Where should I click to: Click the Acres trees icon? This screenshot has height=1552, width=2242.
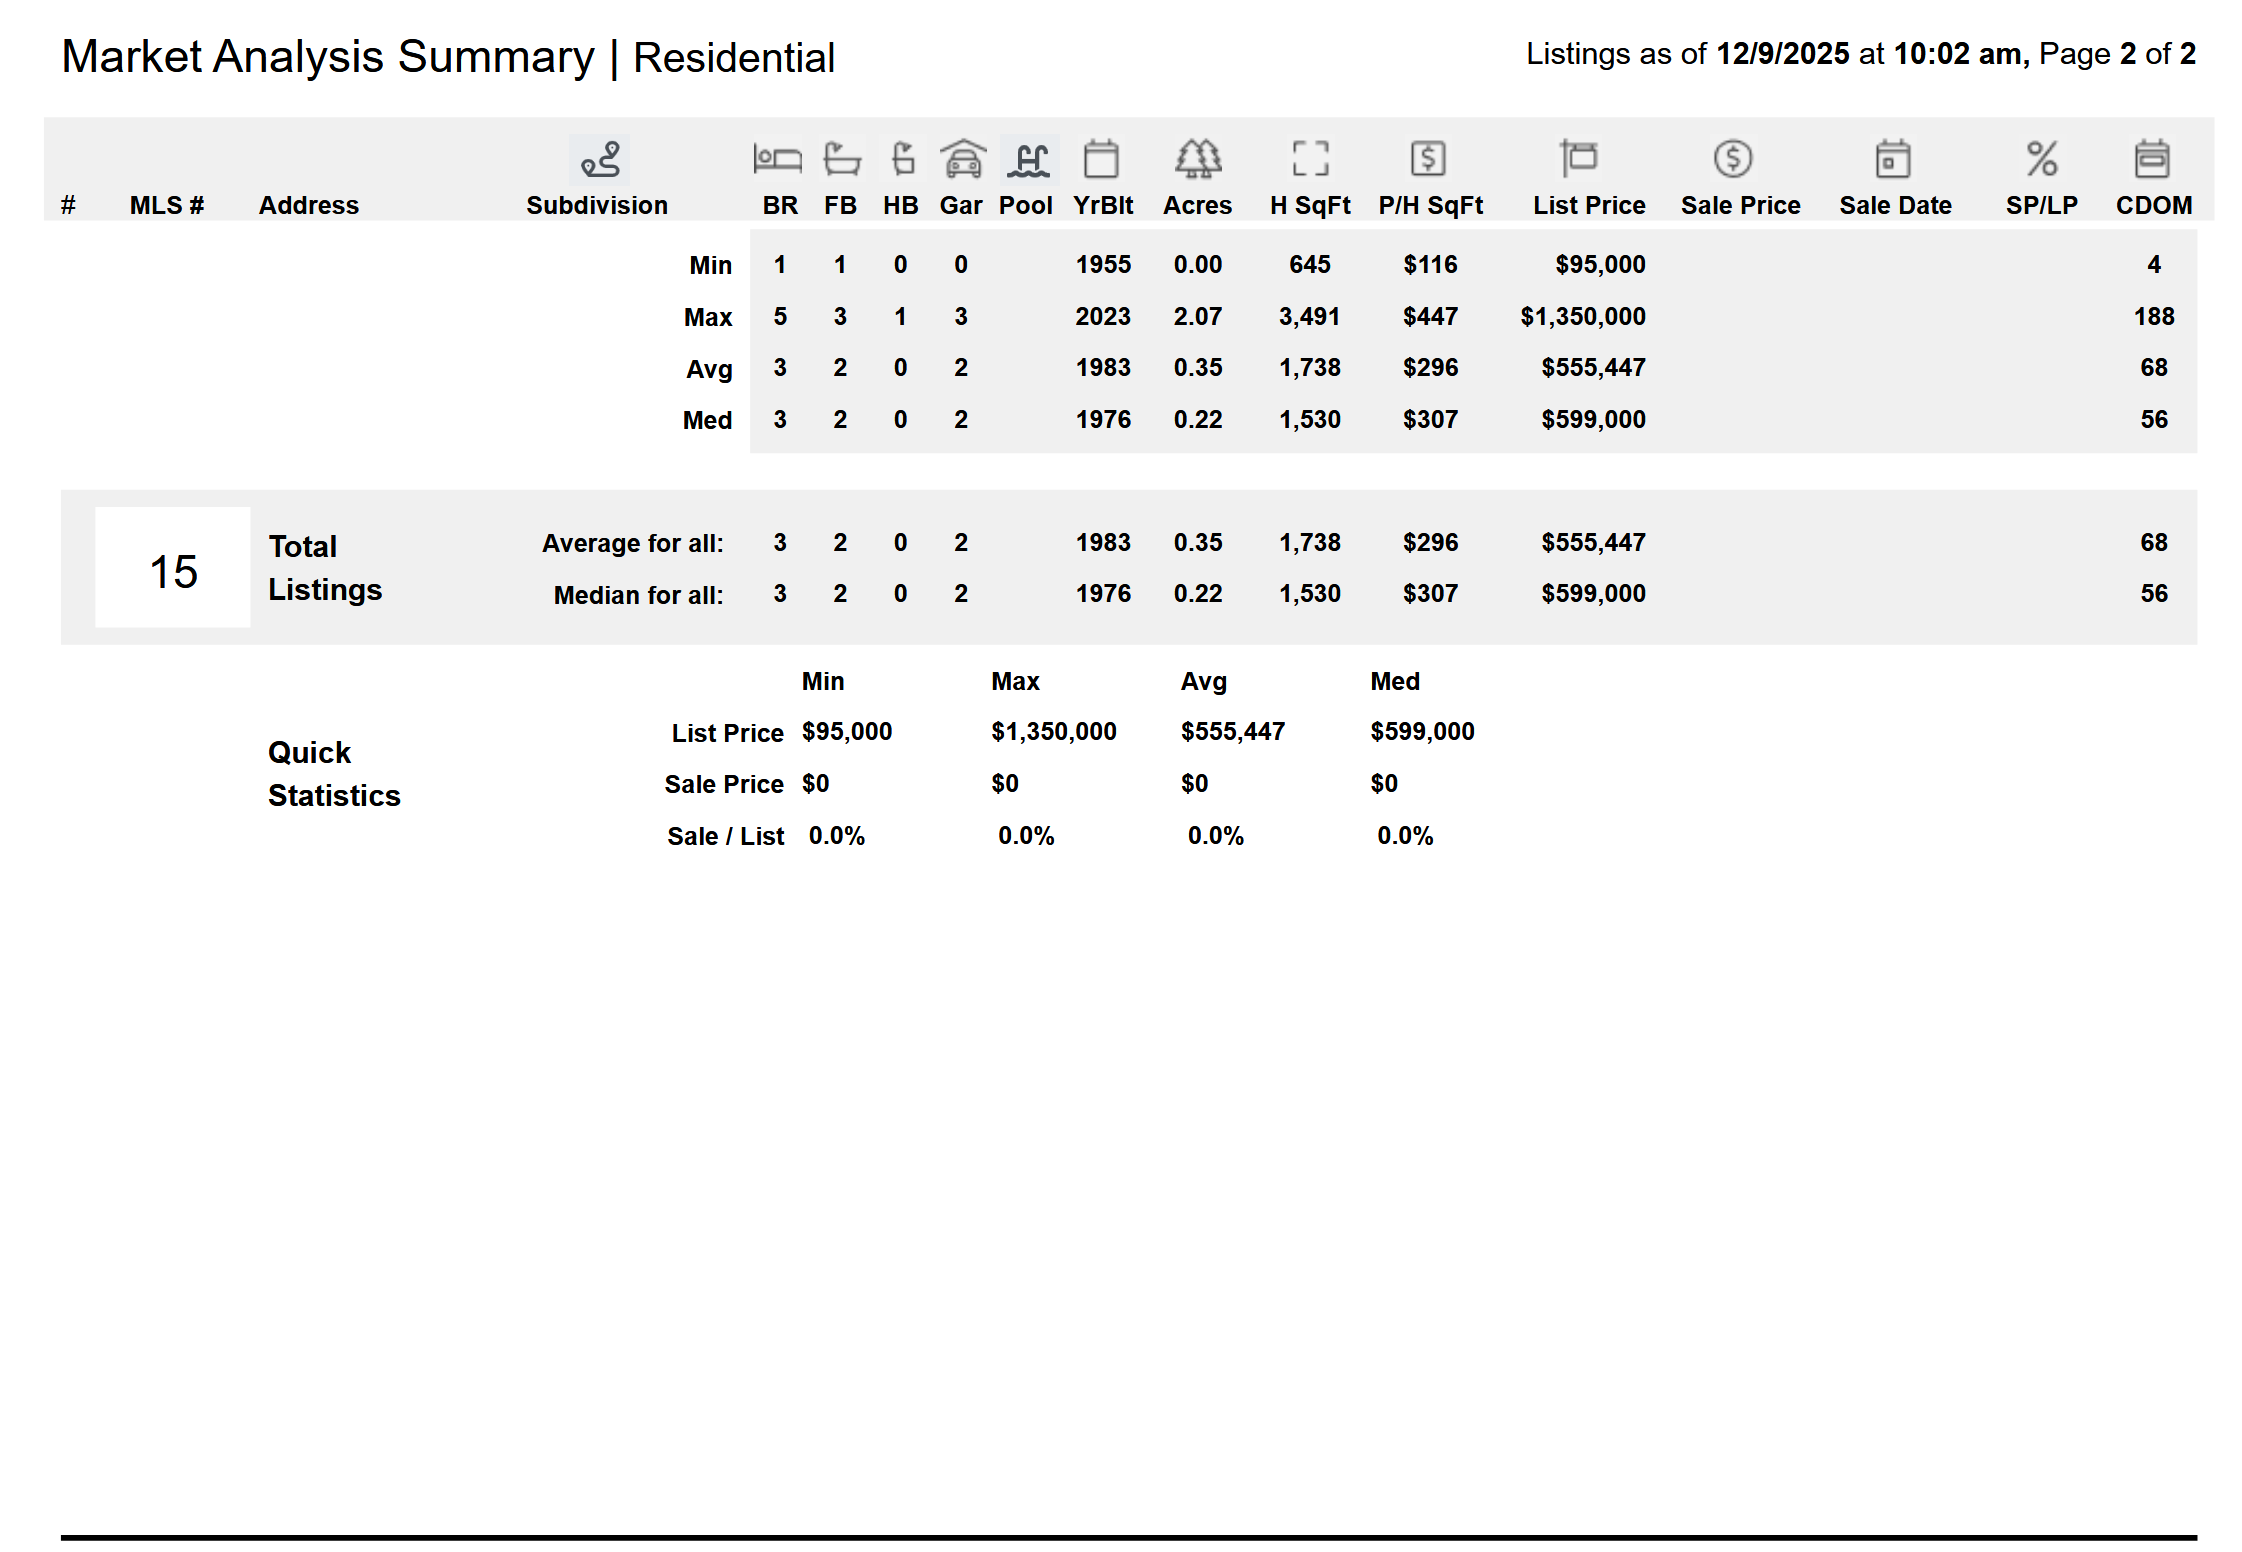point(1197,159)
